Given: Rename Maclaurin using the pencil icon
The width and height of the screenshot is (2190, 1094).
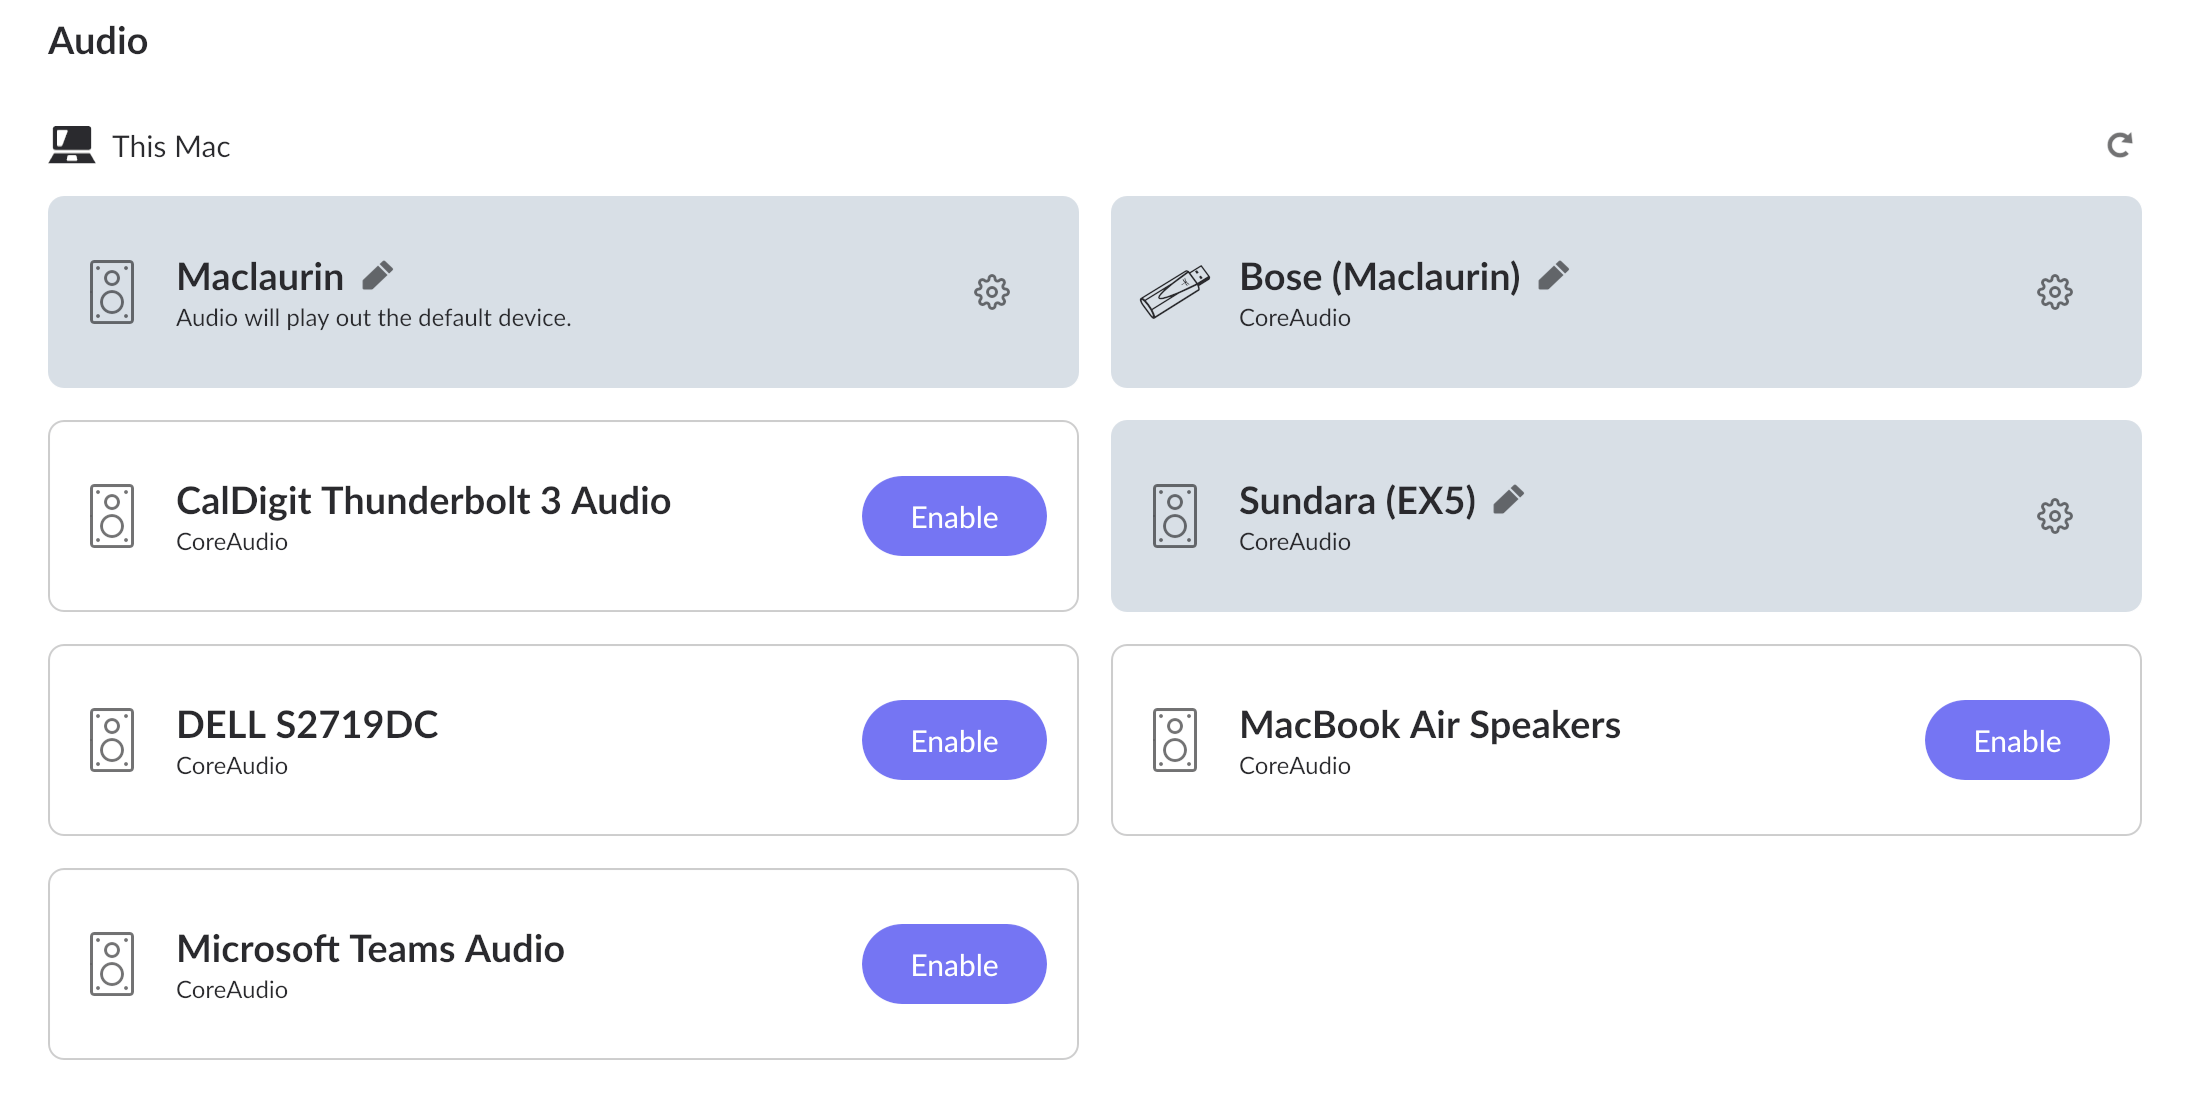Looking at the screenshot, I should coord(377,275).
